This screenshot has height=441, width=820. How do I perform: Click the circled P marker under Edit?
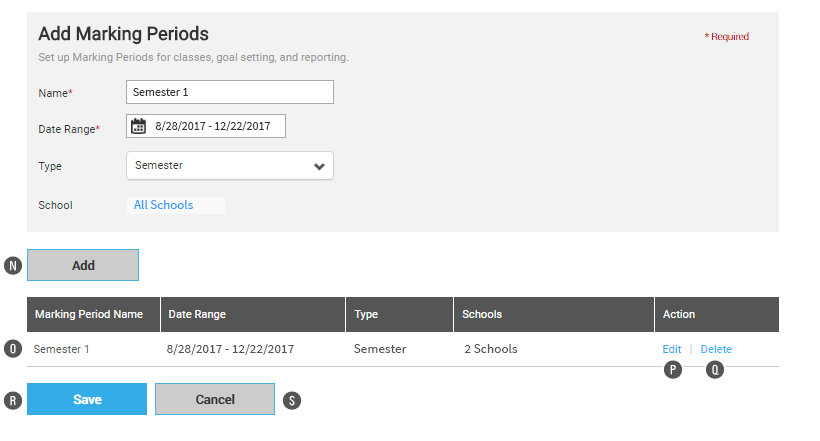[x=673, y=370]
